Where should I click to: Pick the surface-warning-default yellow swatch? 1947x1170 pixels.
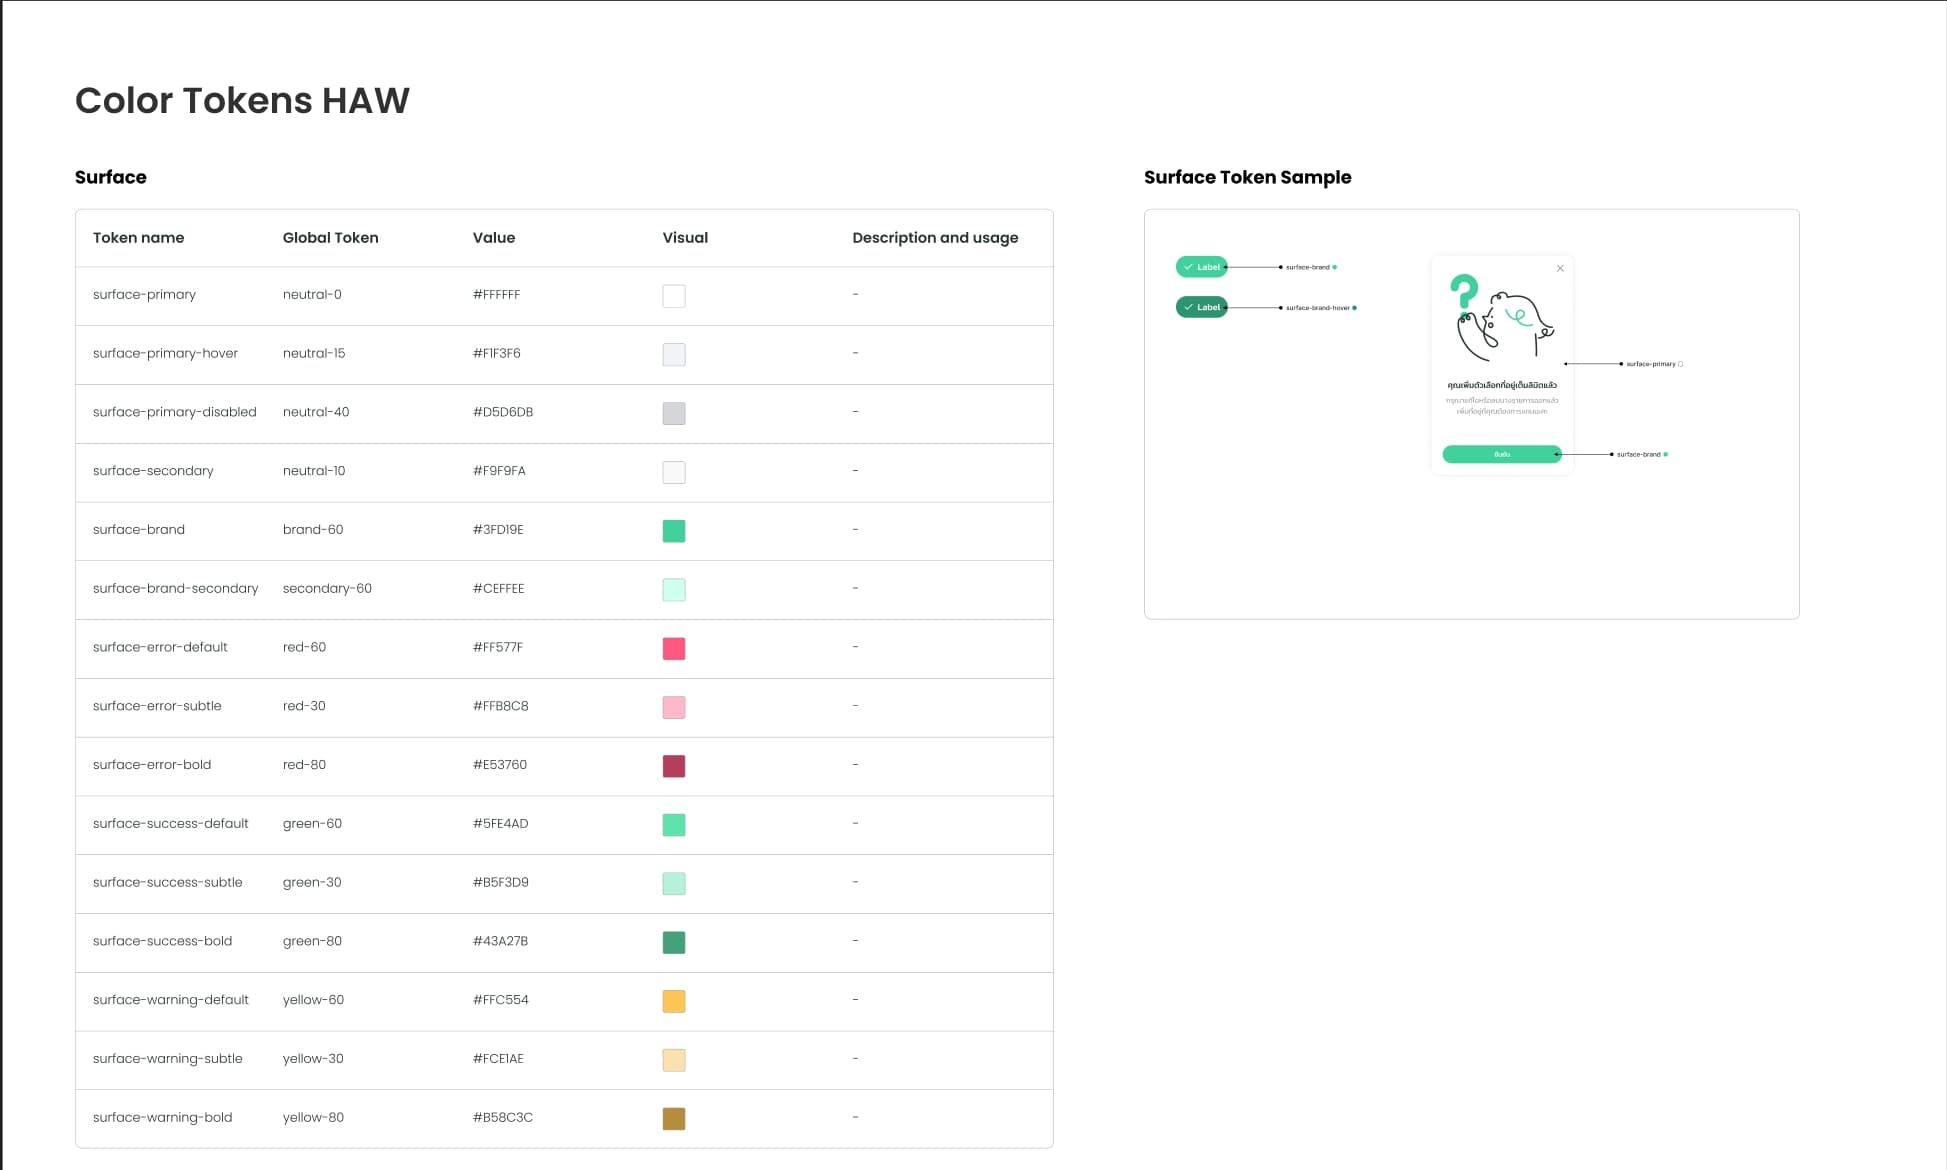[x=674, y=1001]
